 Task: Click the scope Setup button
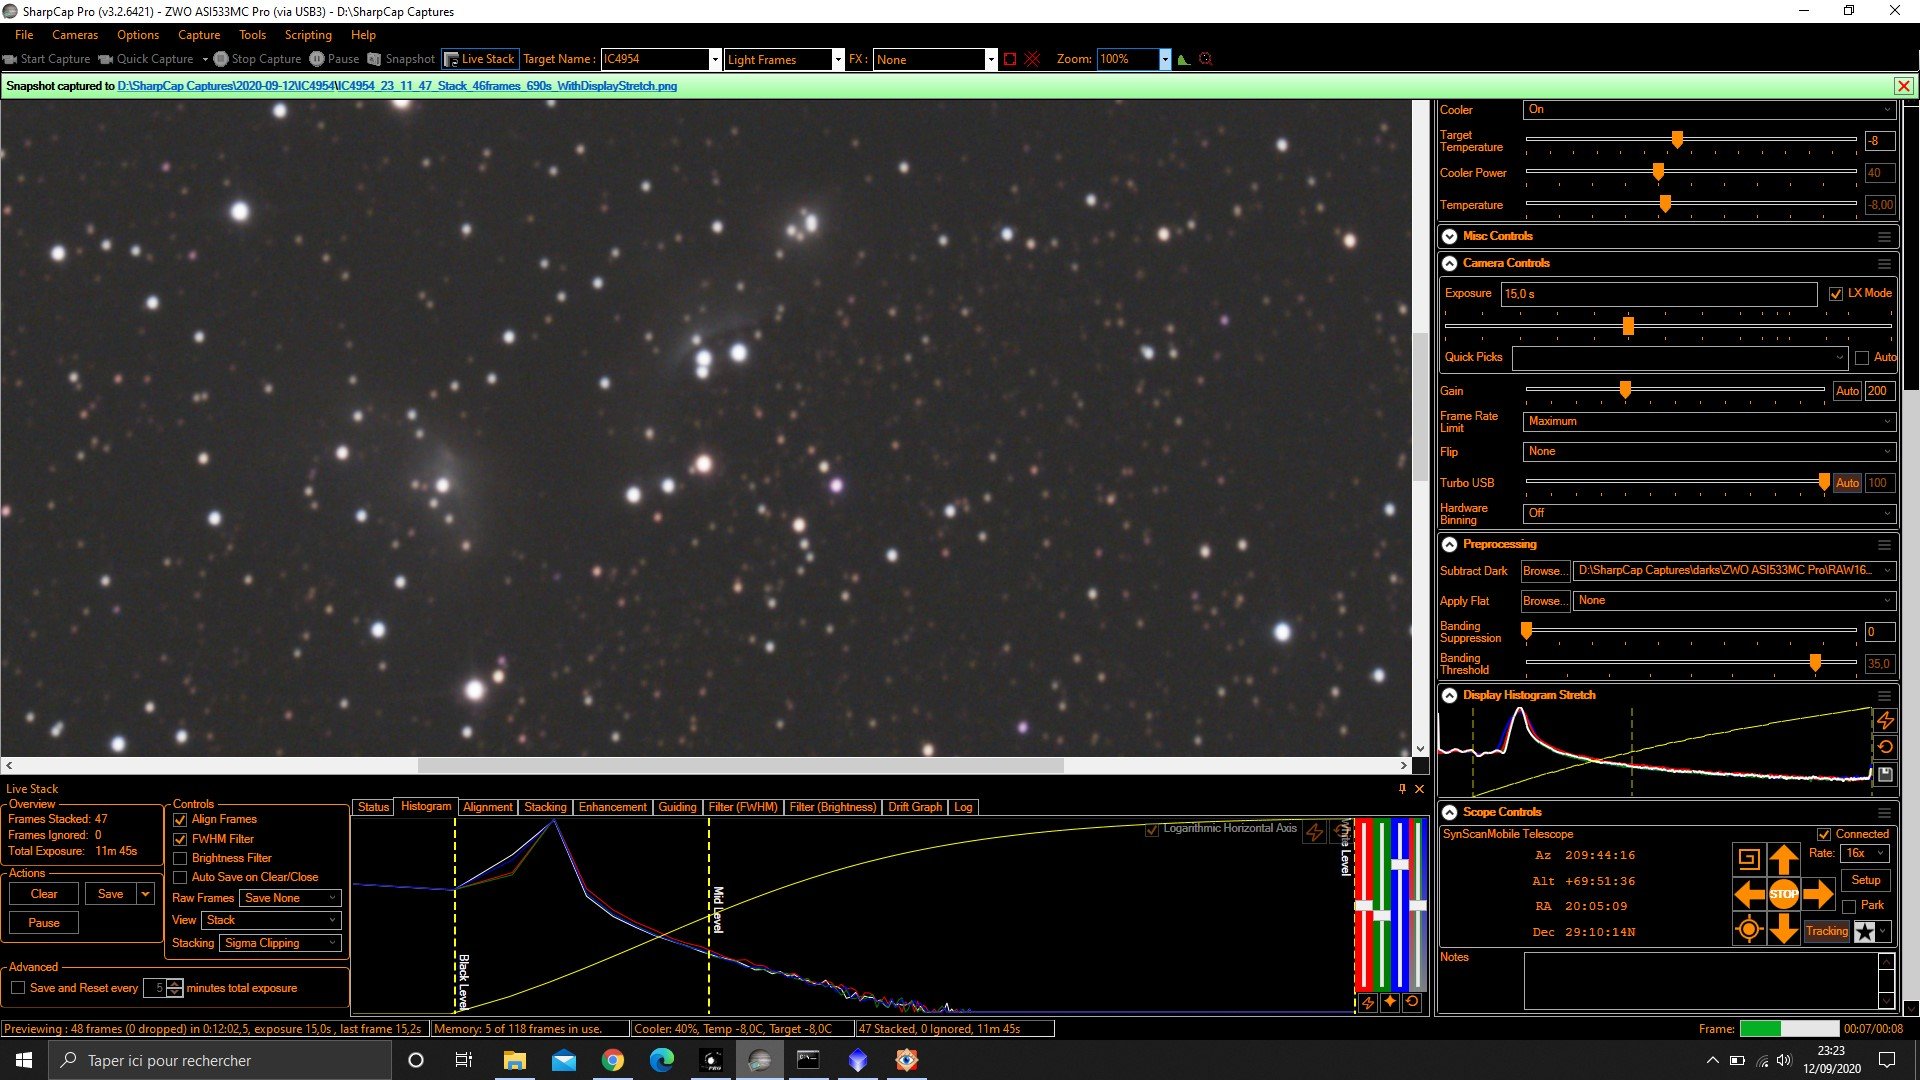coord(1866,880)
